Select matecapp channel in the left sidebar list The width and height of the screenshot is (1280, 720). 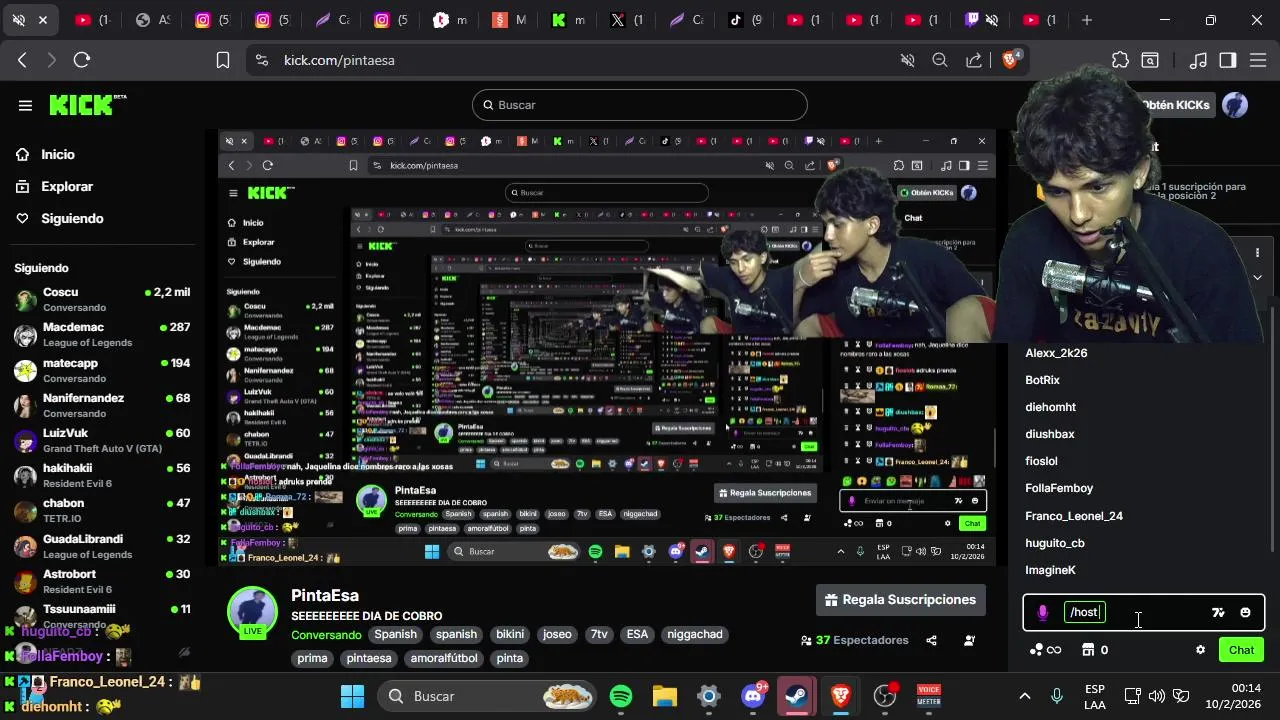pyautogui.click(x=102, y=370)
